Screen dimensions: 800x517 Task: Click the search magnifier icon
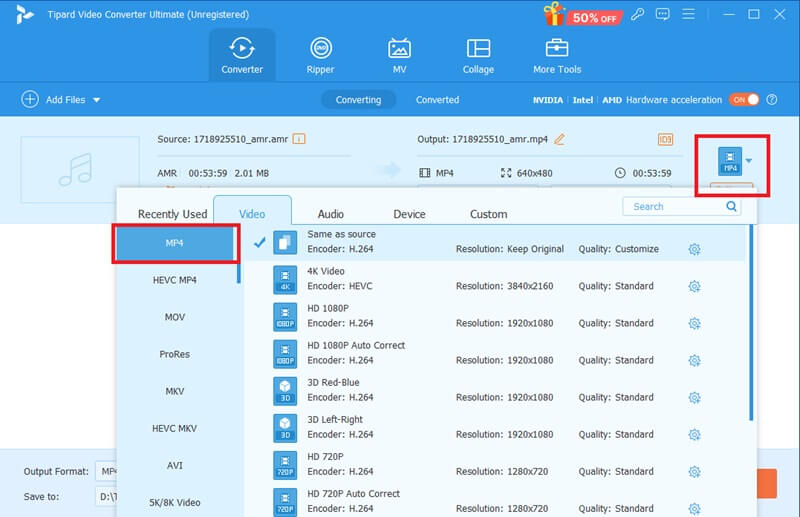coord(731,206)
